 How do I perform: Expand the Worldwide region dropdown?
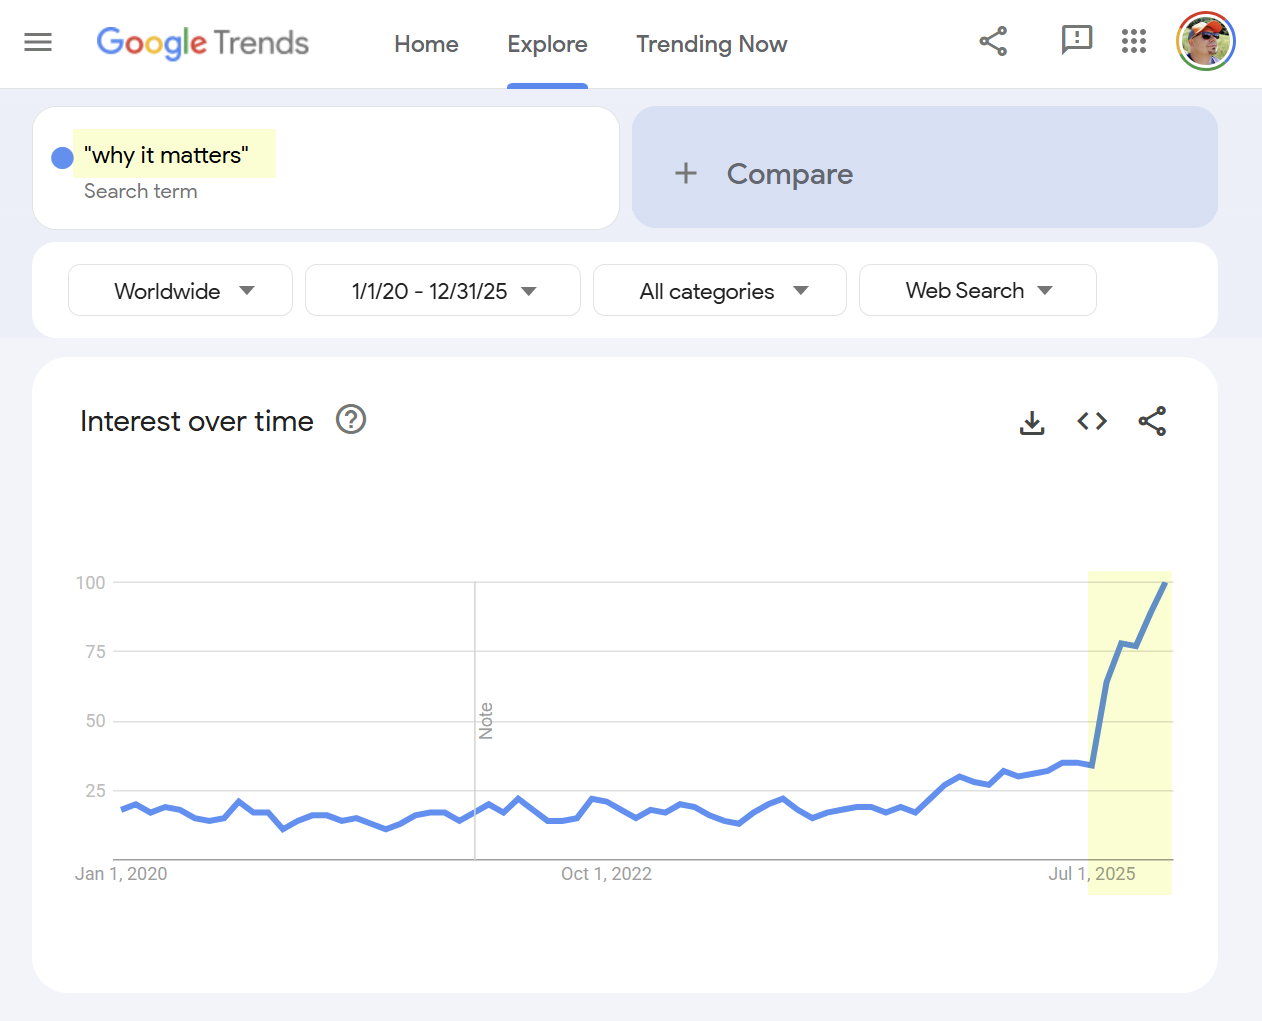tap(180, 291)
